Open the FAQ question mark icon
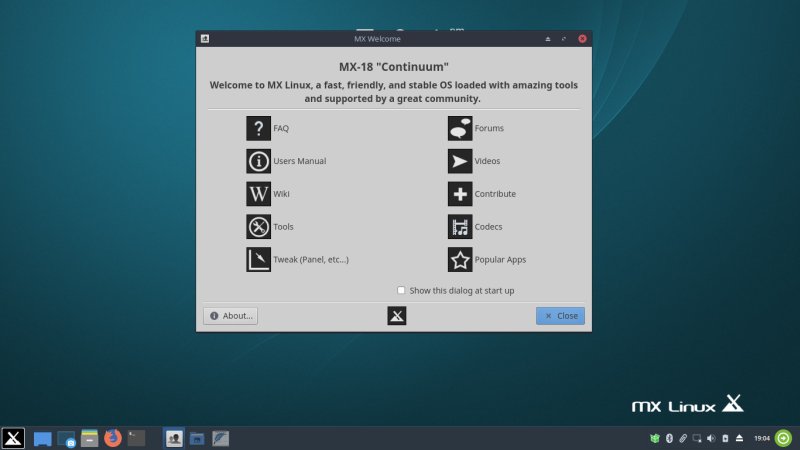Image resolution: width=800 pixels, height=450 pixels. 258,128
